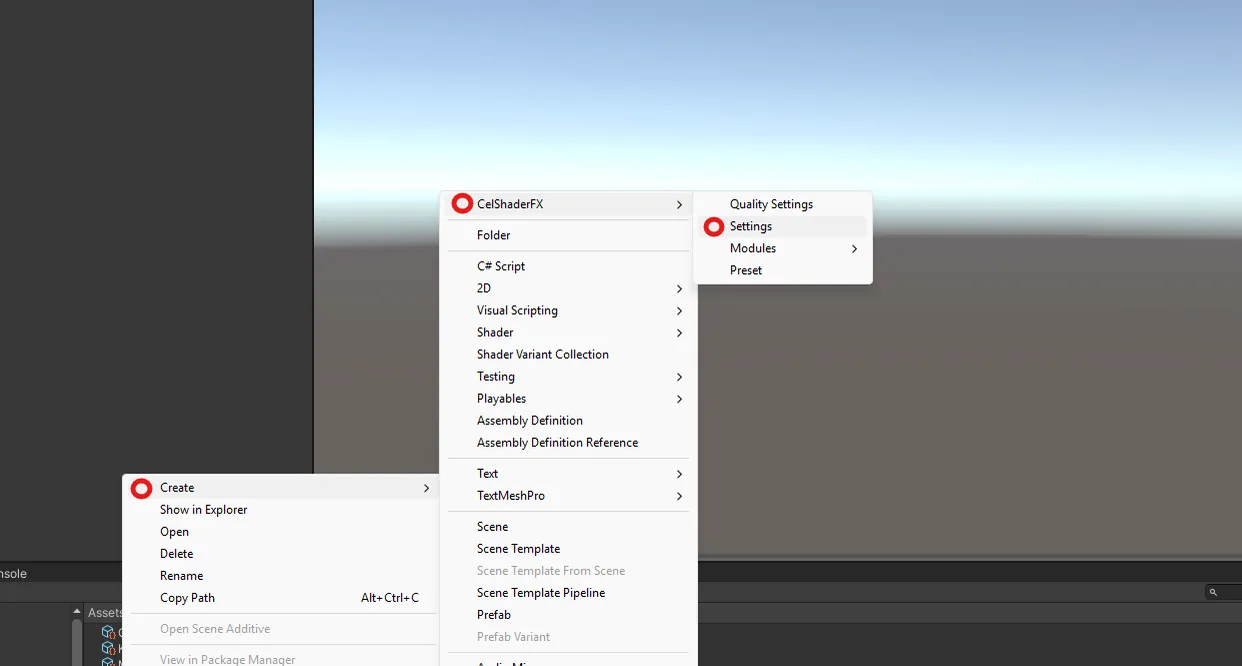Click the project panel scroll-up arrow
The image size is (1242, 666).
click(x=77, y=611)
